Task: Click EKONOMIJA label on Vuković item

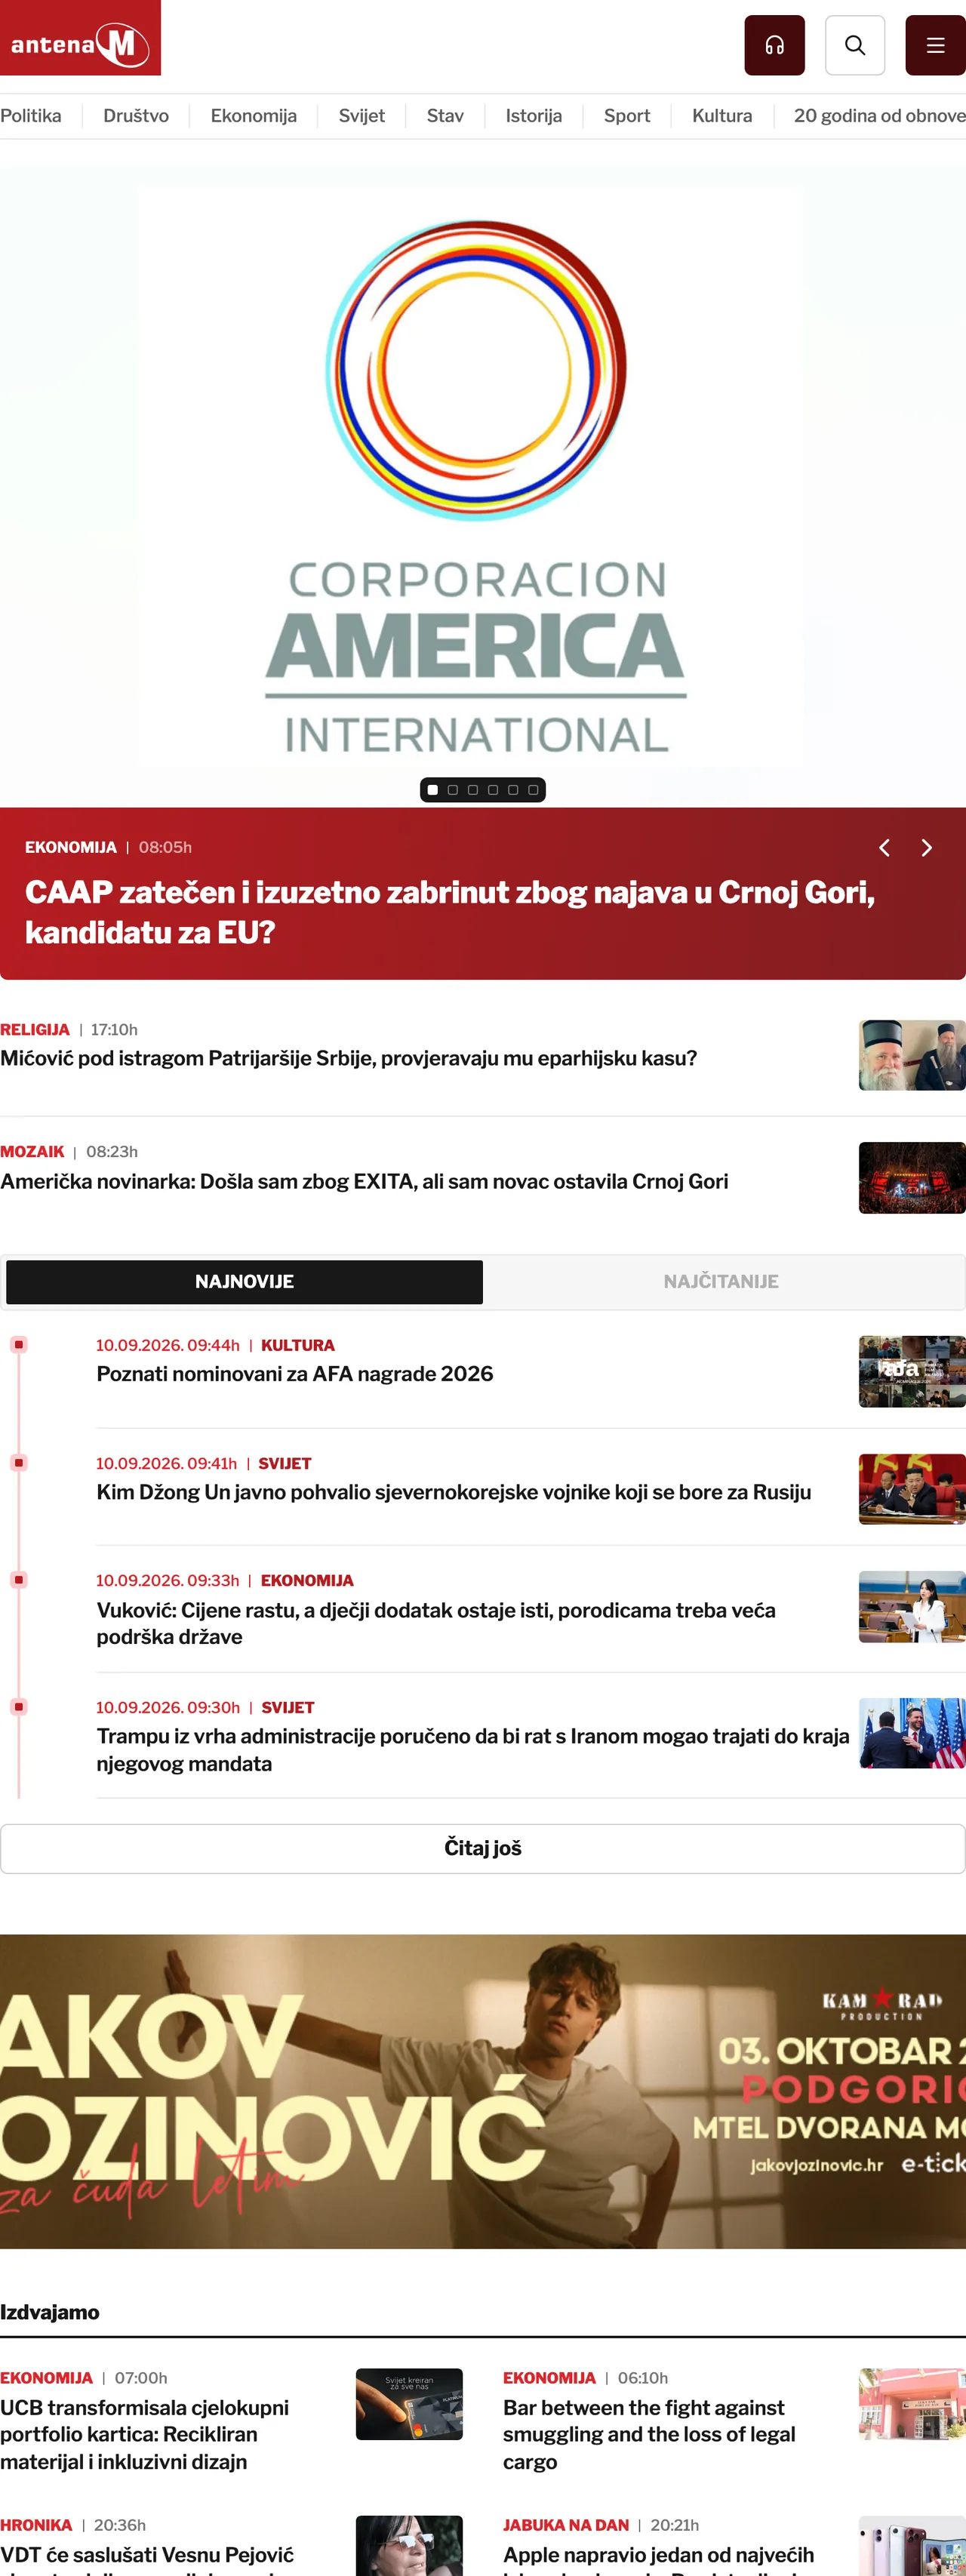Action: click(x=307, y=1581)
